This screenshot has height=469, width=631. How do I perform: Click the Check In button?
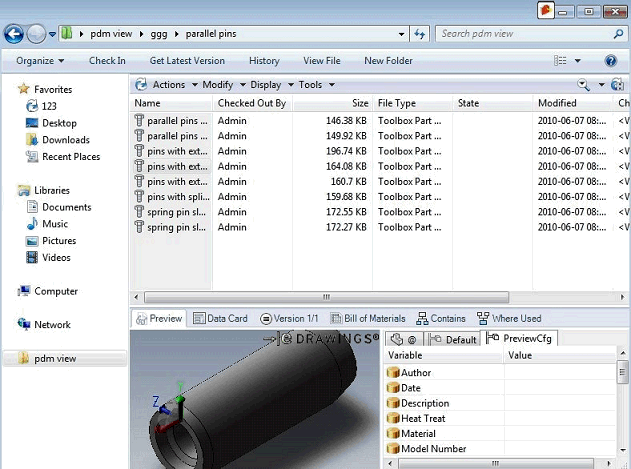[x=107, y=61]
